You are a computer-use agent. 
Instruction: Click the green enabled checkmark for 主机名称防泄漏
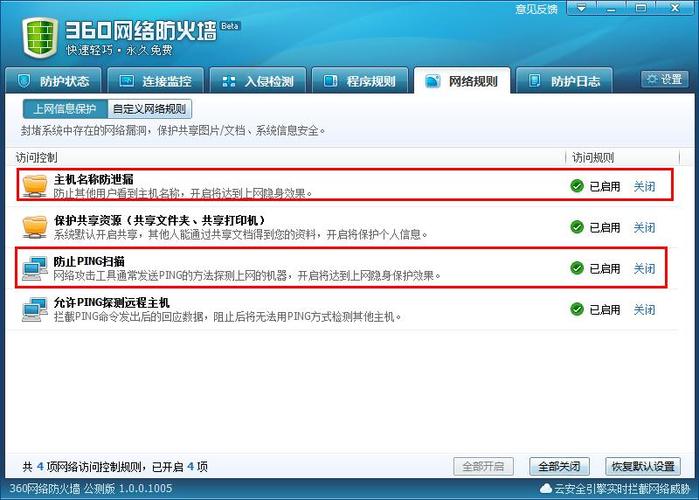click(577, 186)
